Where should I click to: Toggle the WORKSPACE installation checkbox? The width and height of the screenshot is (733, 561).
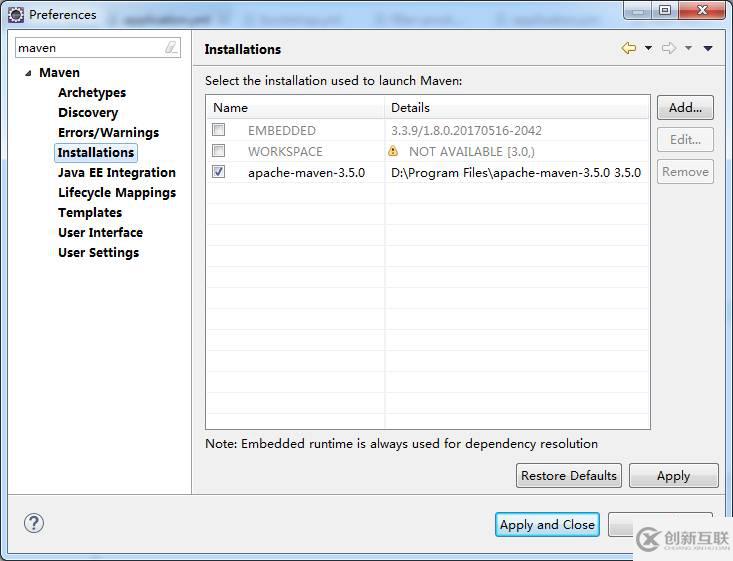pyautogui.click(x=219, y=151)
